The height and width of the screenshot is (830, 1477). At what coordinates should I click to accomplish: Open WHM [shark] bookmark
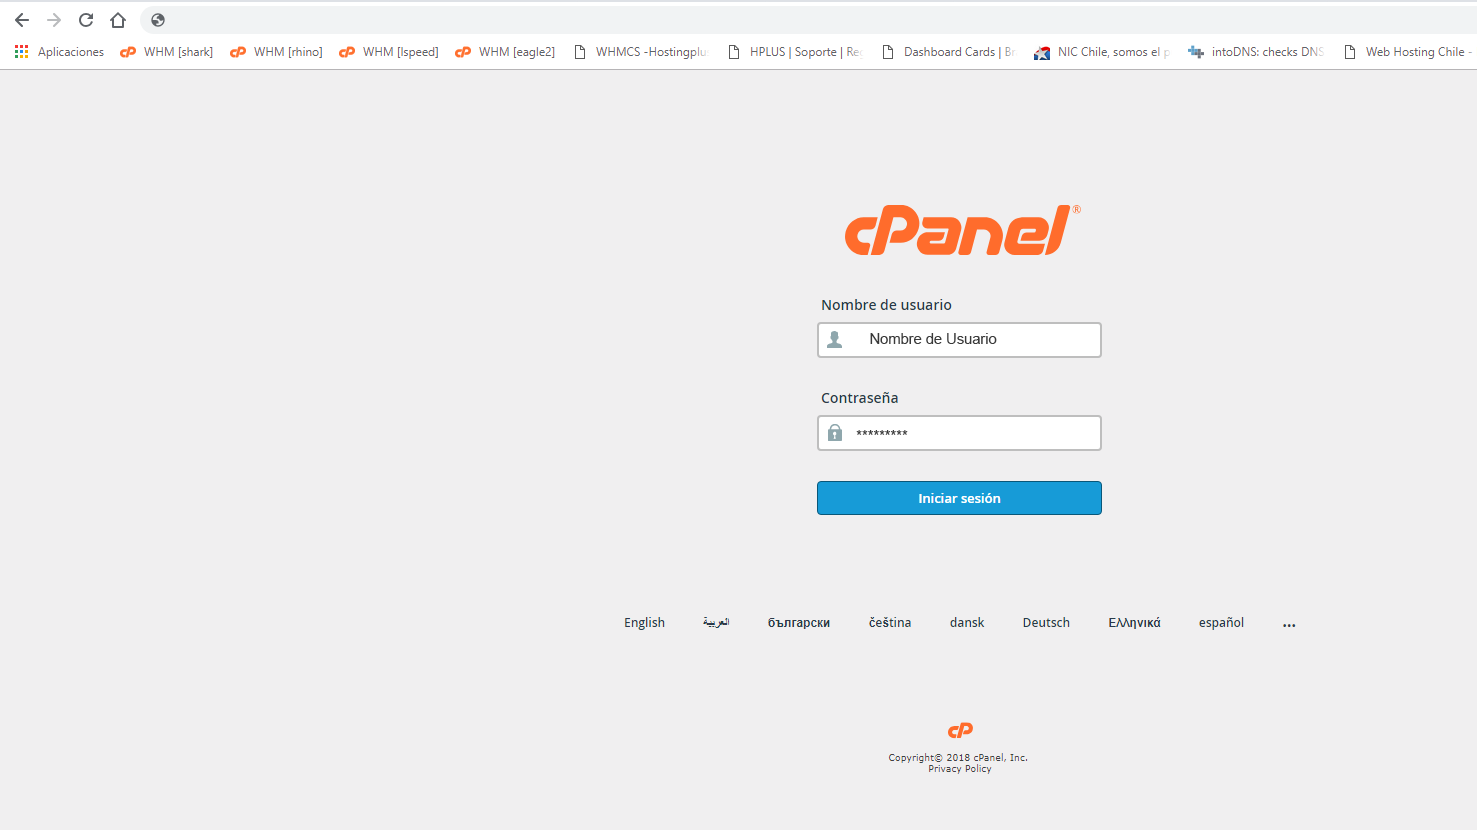(x=167, y=52)
